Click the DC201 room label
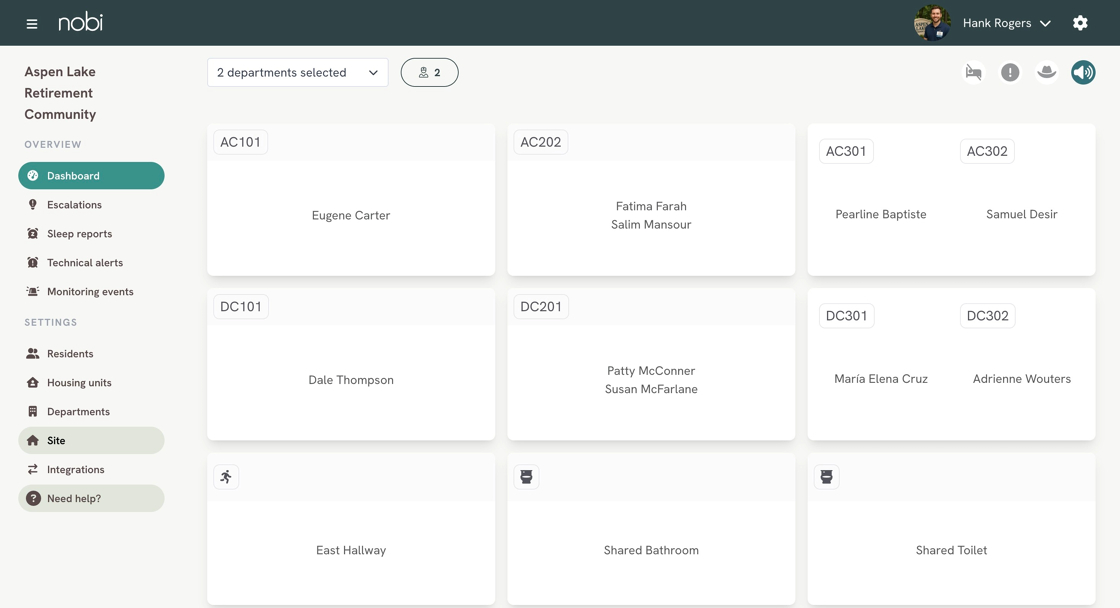This screenshot has width=1120, height=608. coord(541,307)
